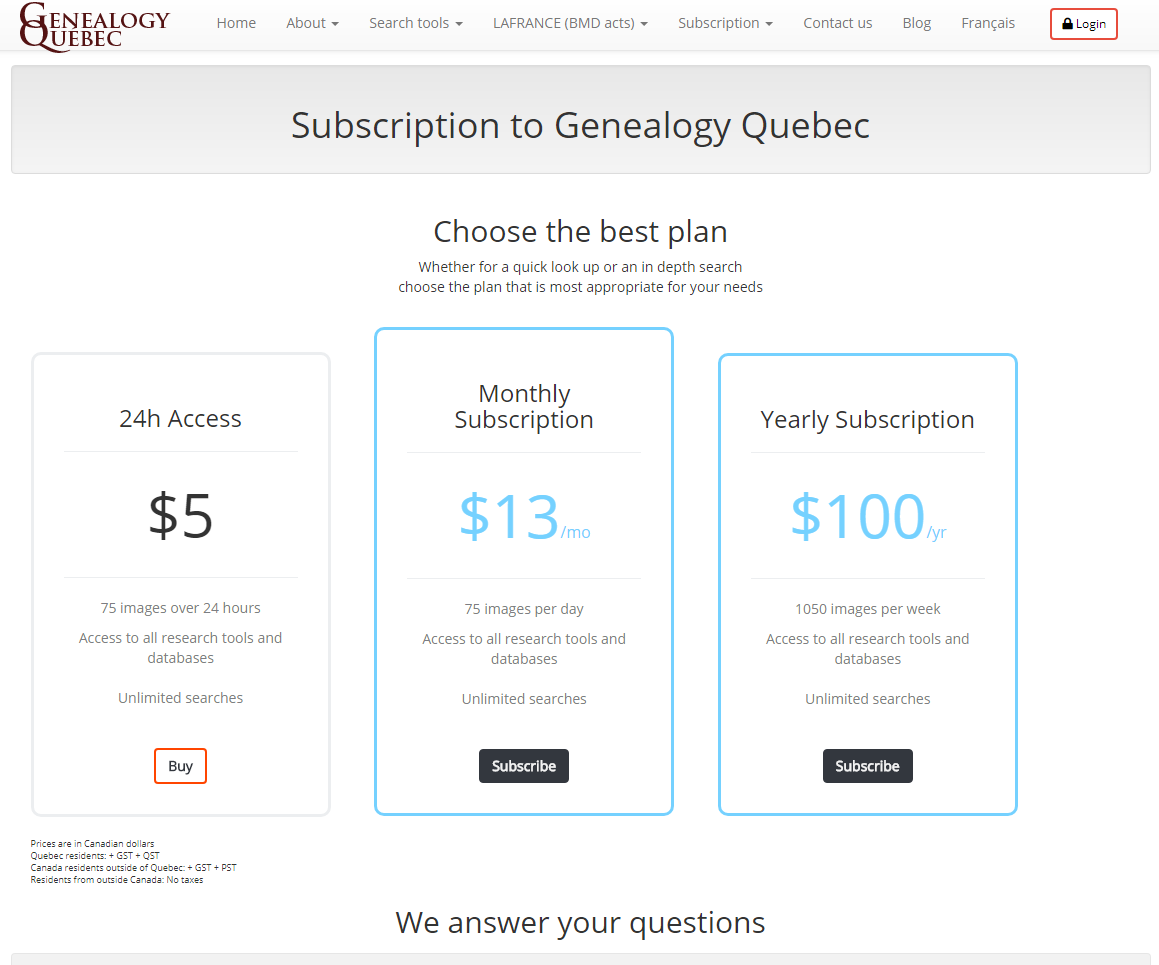Image resolution: width=1159 pixels, height=965 pixels.
Task: Expand the Subscription nav dropdown
Action: [725, 23]
